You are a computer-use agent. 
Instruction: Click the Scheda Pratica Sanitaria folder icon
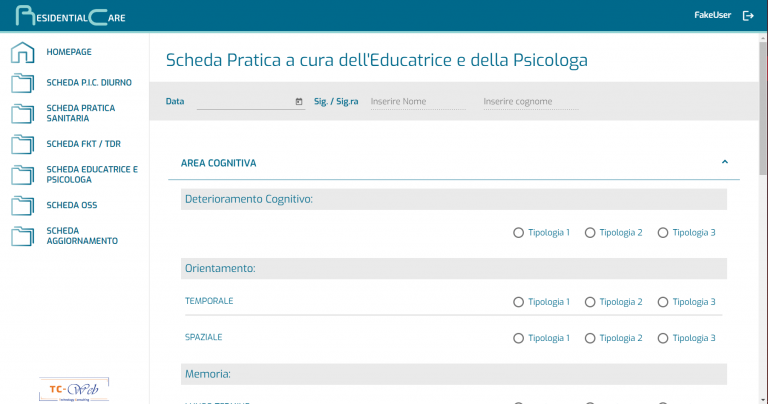pyautogui.click(x=22, y=113)
